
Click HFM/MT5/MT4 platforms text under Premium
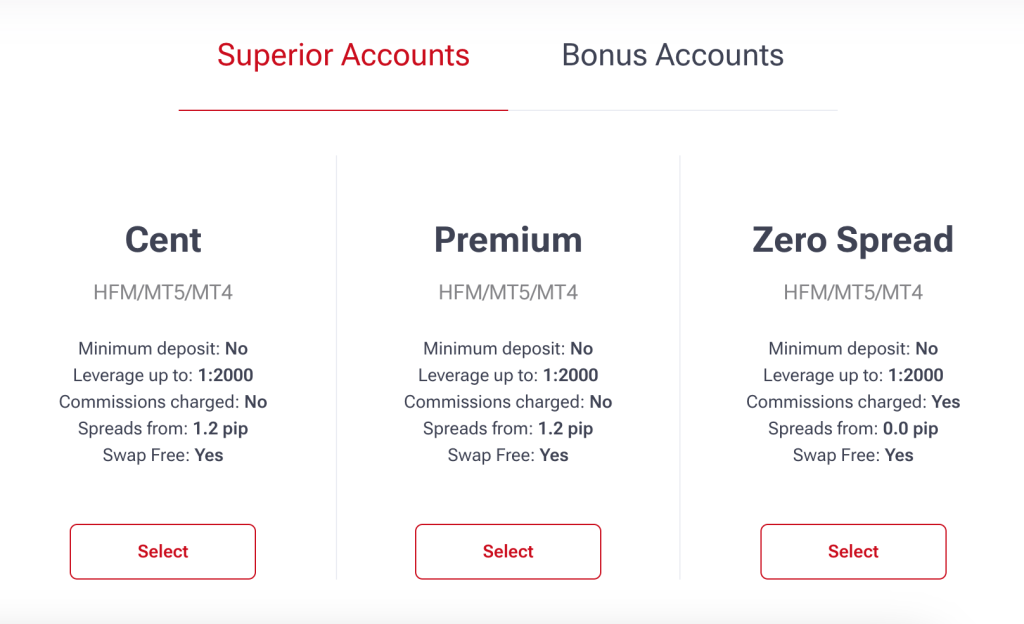(508, 293)
